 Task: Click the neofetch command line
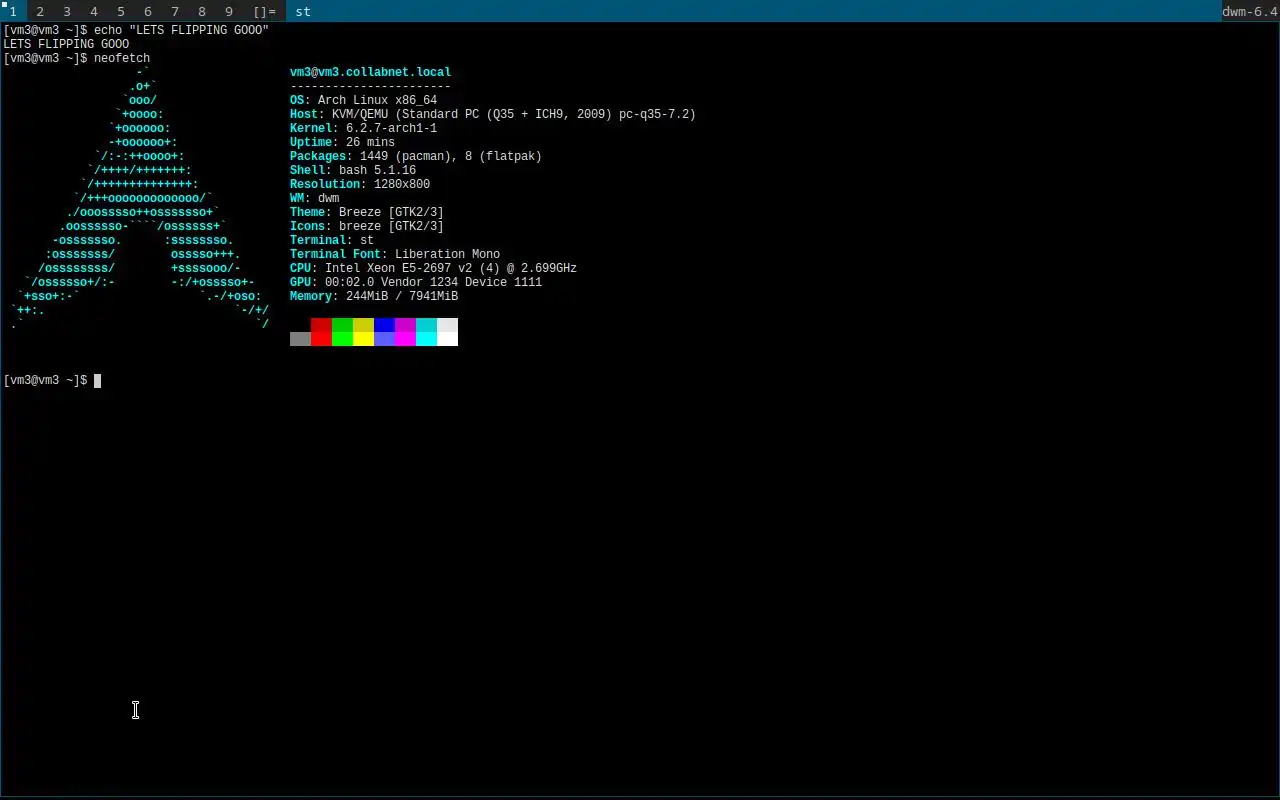77,58
